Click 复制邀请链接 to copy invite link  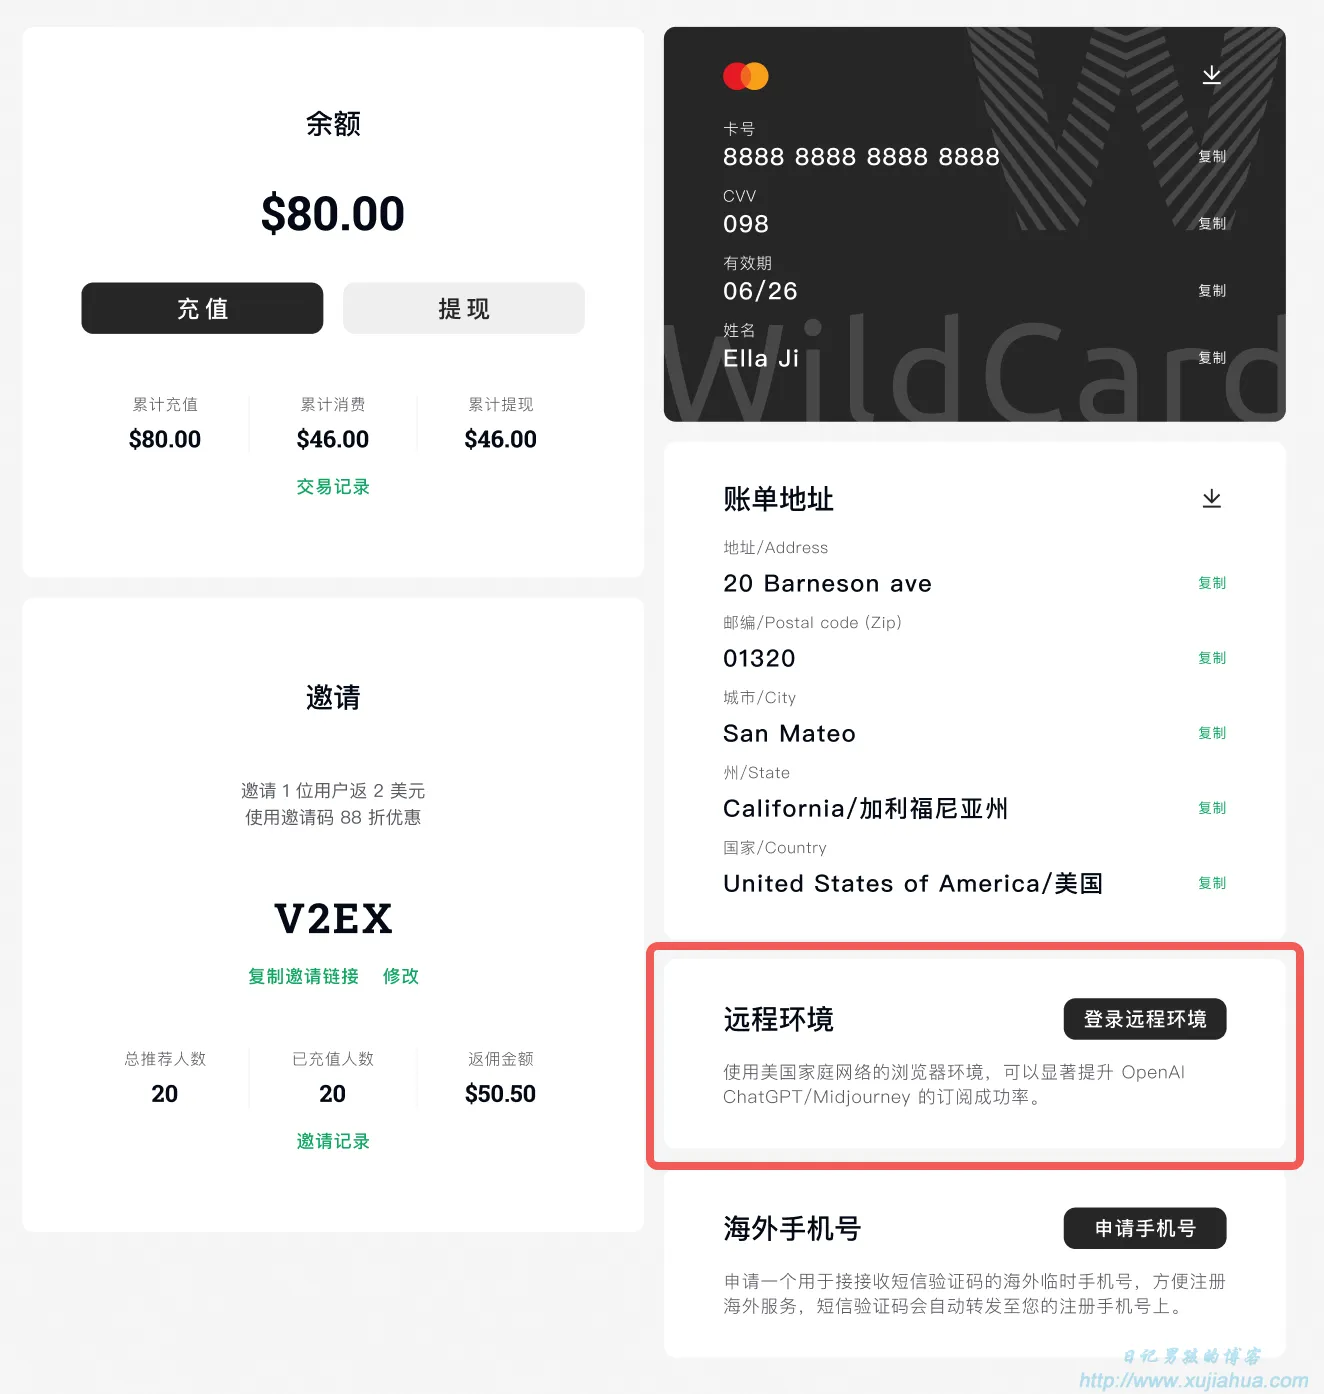pos(303,976)
